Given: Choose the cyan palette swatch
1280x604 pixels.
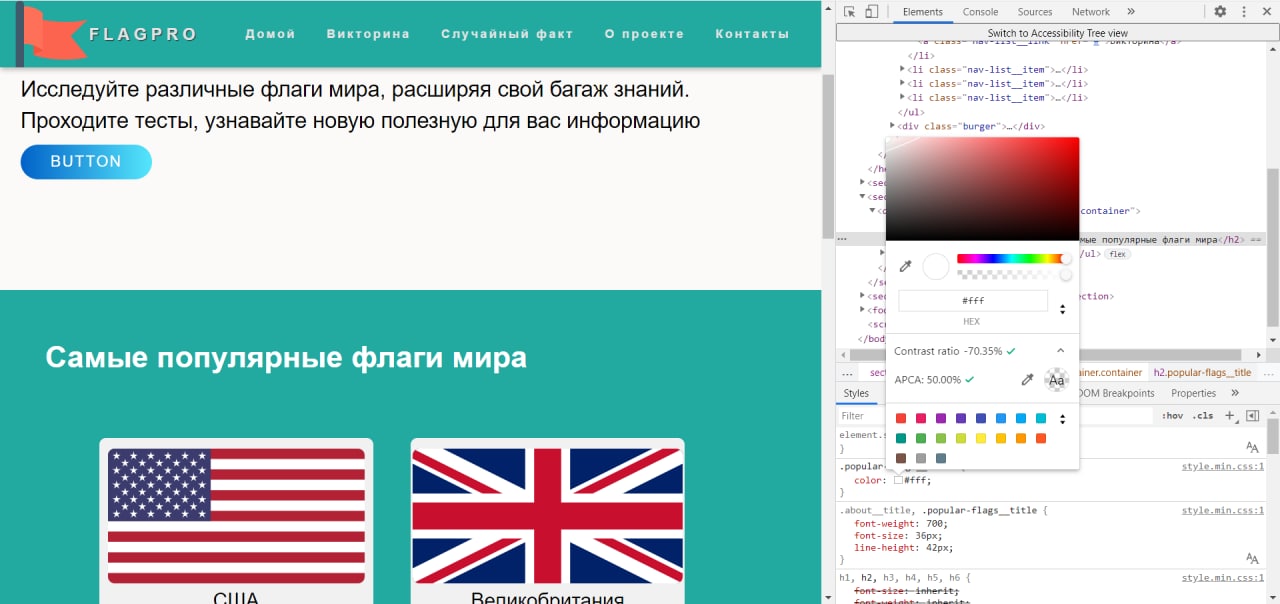Looking at the screenshot, I should pos(1041,418).
